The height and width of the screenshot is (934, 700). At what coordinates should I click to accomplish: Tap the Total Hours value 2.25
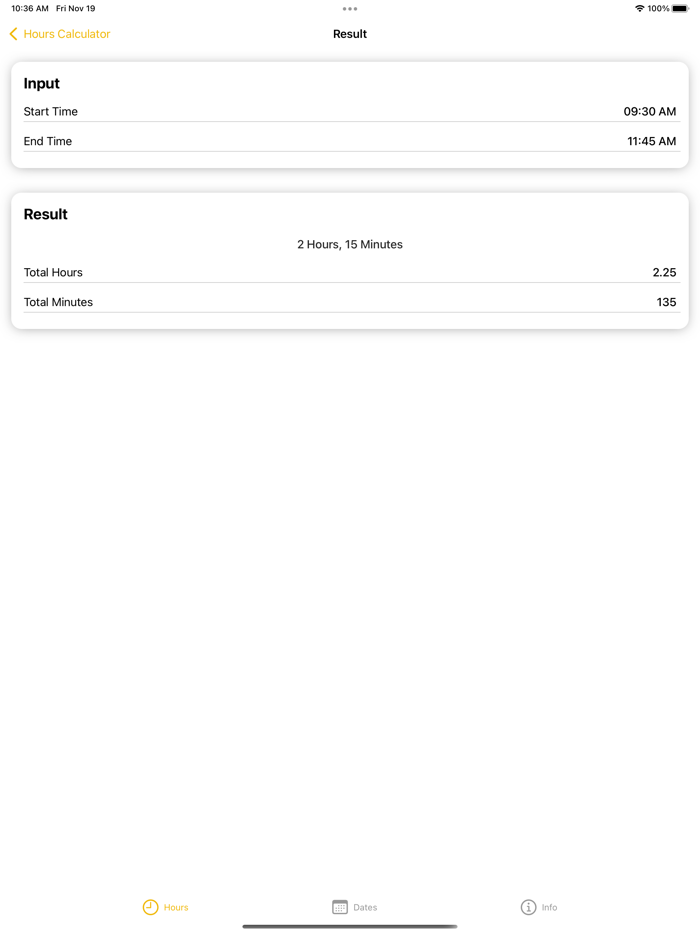pyautogui.click(x=666, y=272)
